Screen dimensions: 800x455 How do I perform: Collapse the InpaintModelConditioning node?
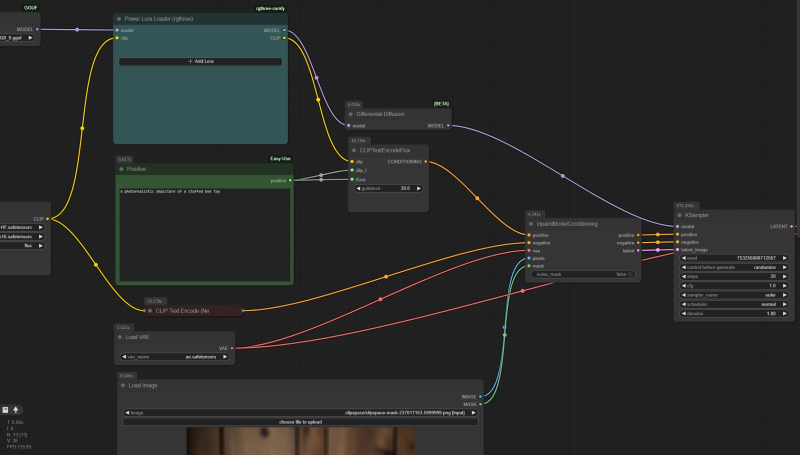(x=531, y=223)
